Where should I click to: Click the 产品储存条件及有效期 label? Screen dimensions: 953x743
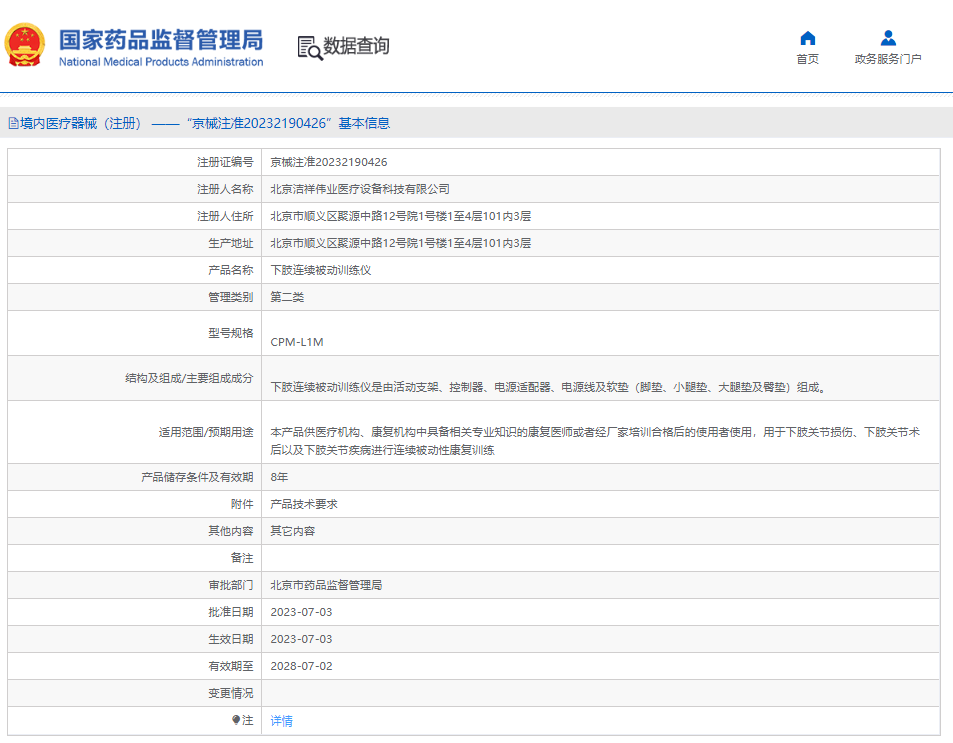(x=197, y=477)
